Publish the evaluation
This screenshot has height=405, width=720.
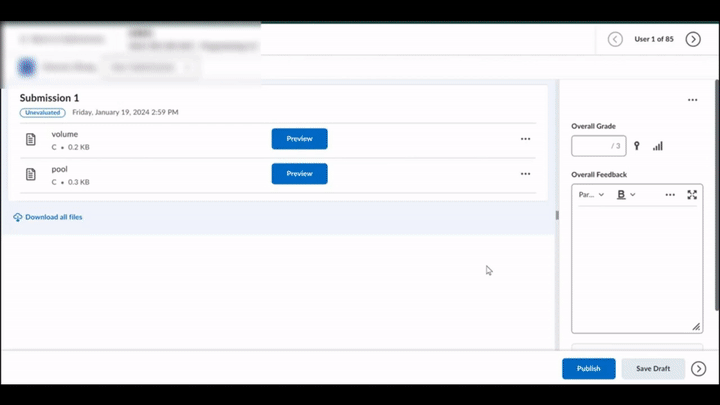[x=589, y=369]
